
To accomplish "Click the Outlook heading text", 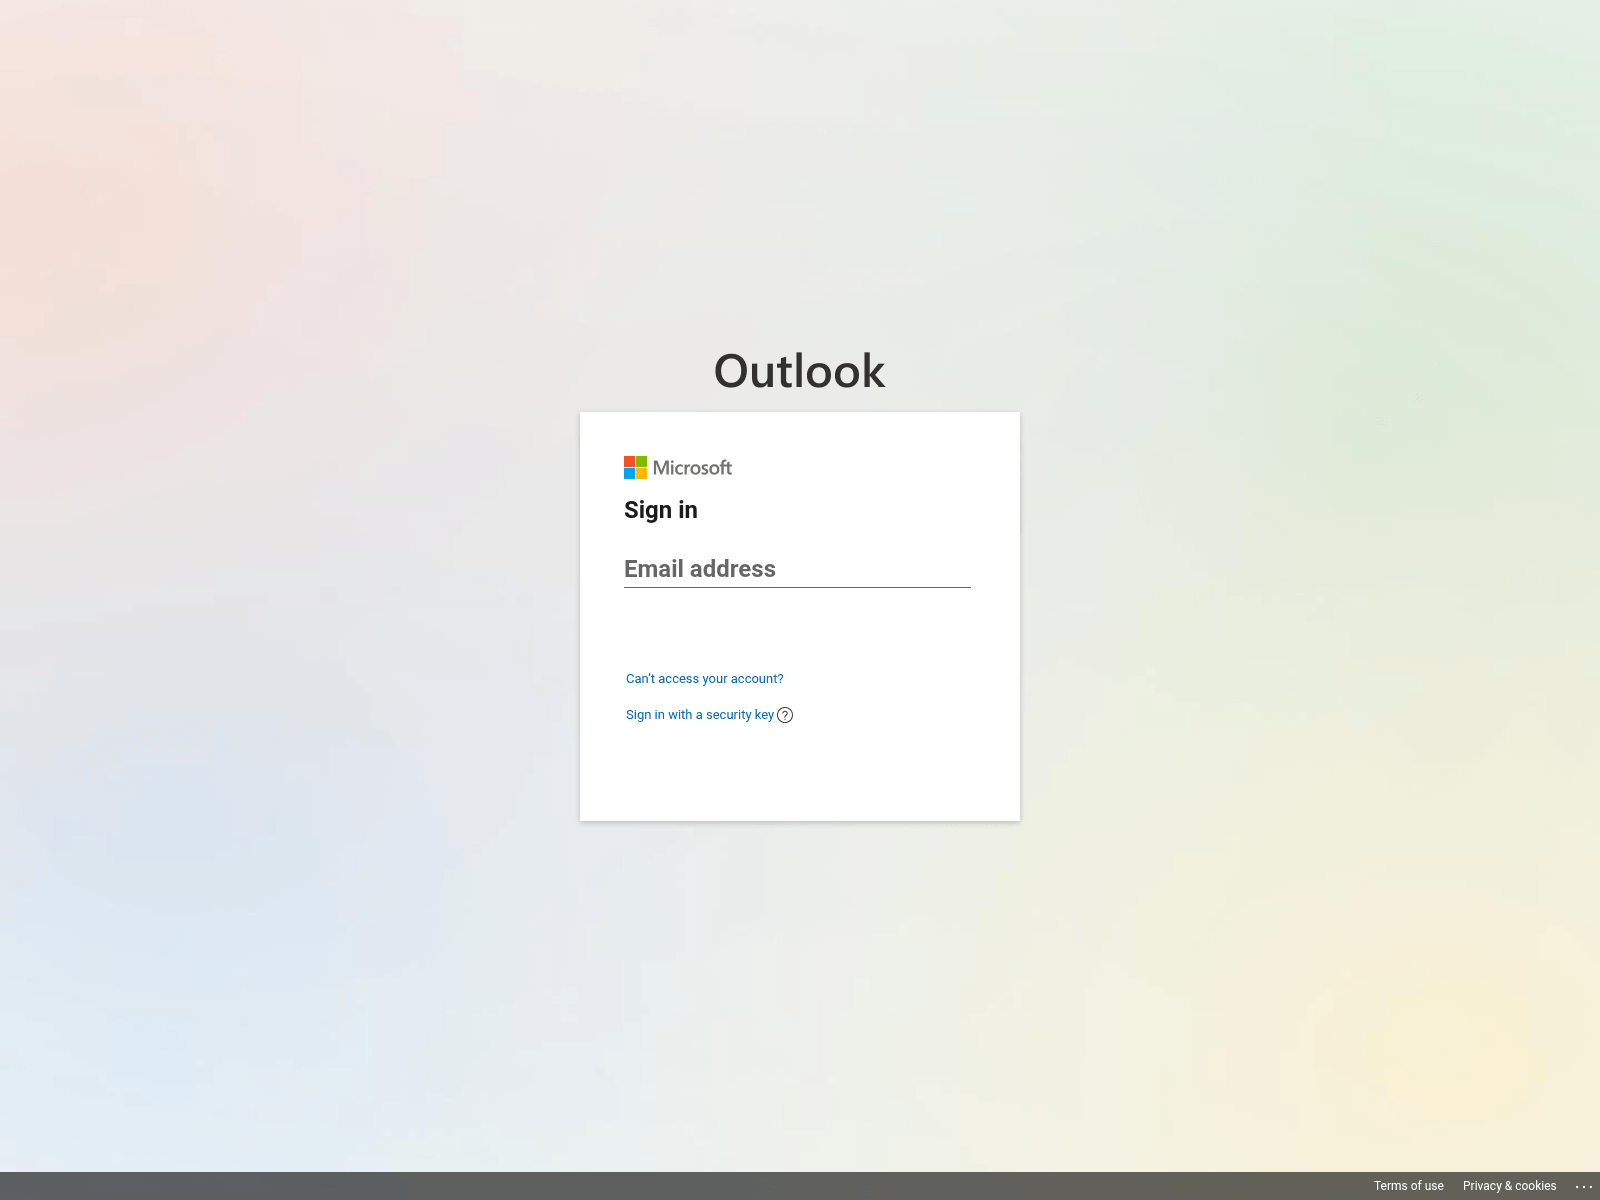I will click(800, 371).
